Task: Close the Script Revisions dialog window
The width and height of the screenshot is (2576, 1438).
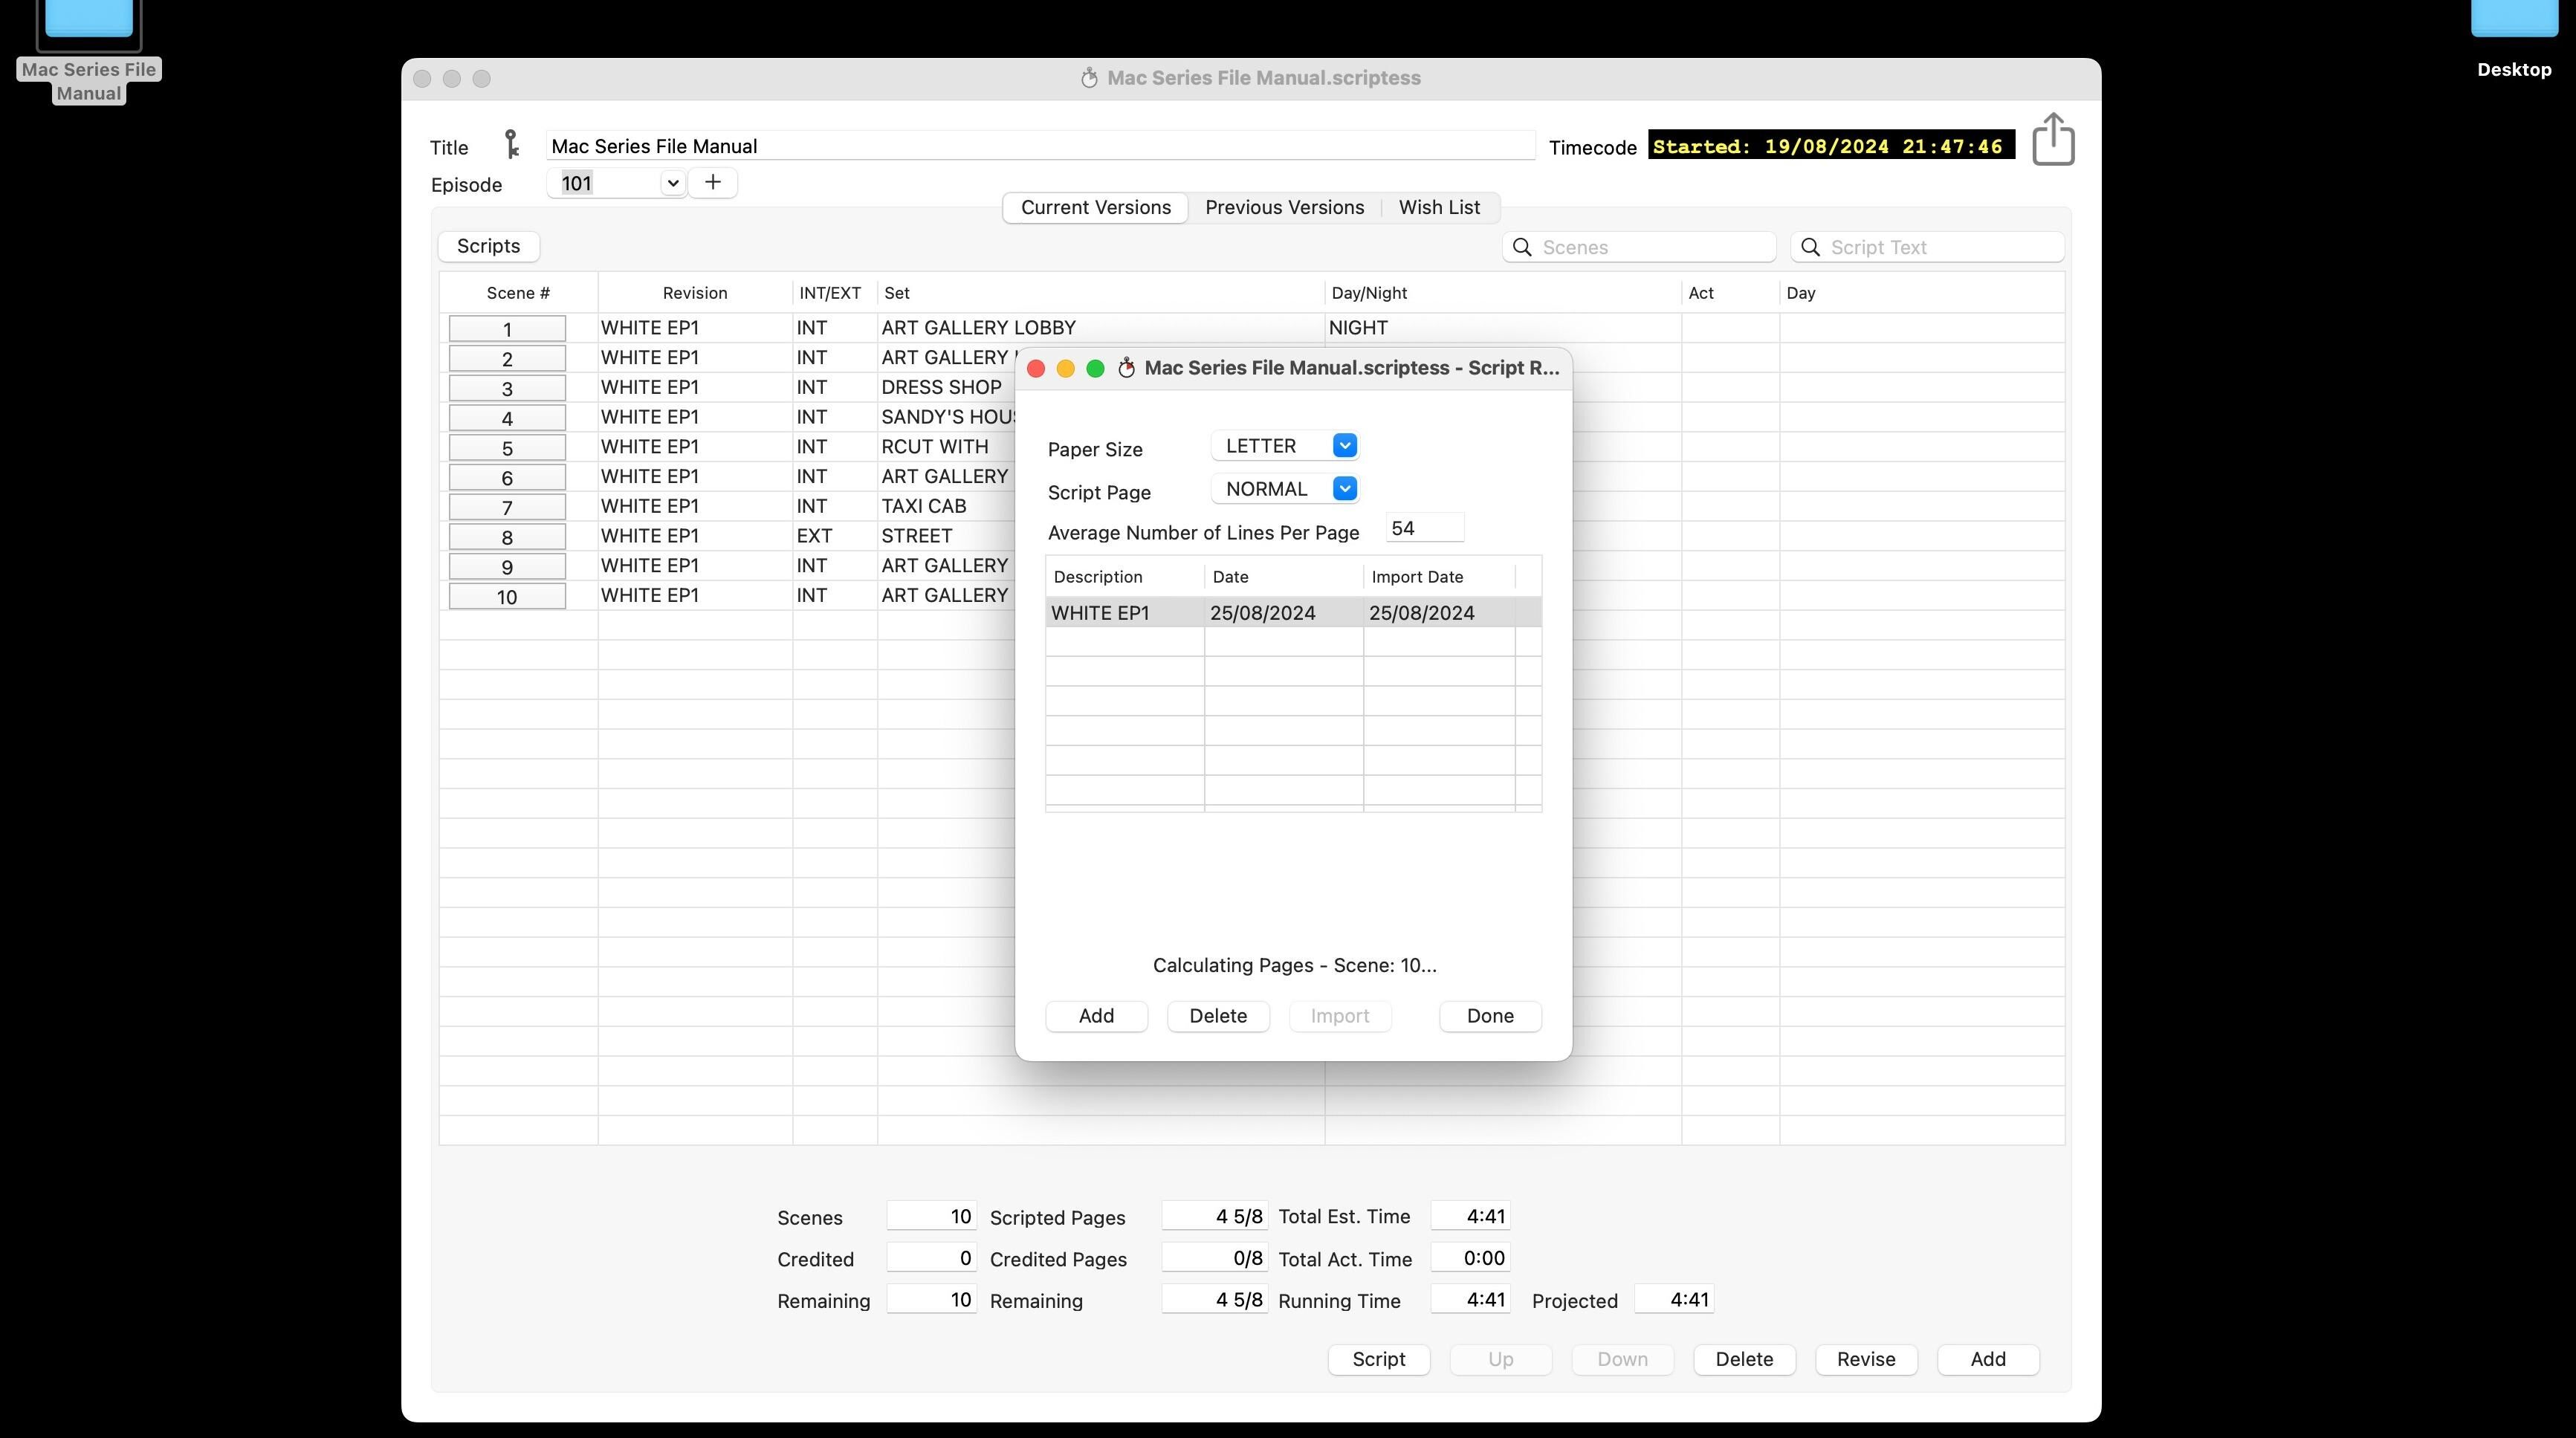Action: (x=1036, y=369)
